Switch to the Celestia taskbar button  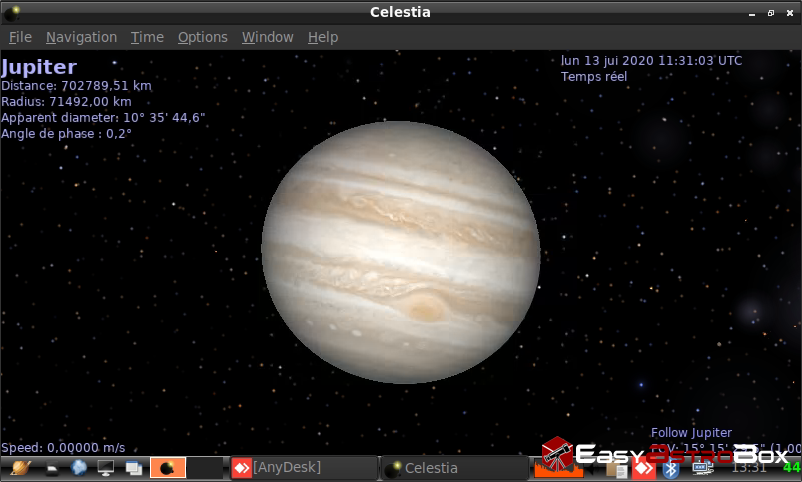[454, 468]
